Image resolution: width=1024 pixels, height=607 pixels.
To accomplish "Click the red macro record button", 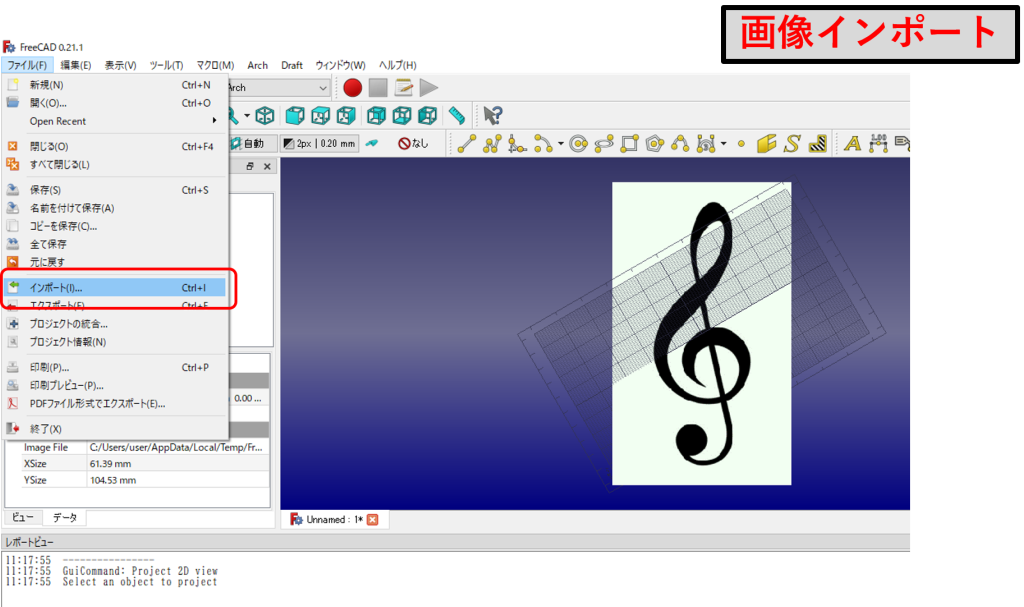I will (352, 88).
